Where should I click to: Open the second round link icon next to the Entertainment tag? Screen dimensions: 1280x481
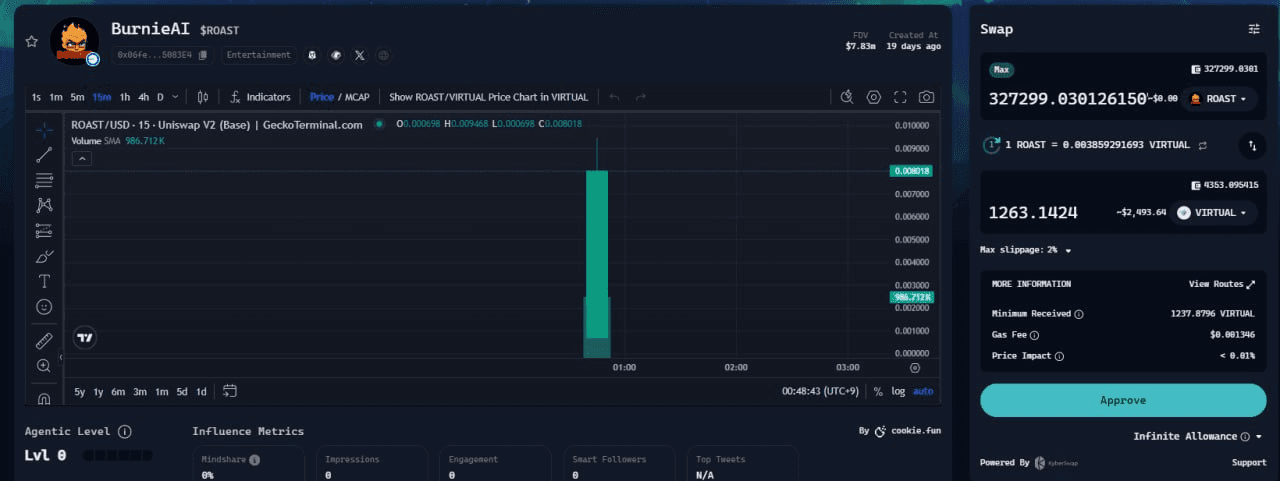(336, 55)
